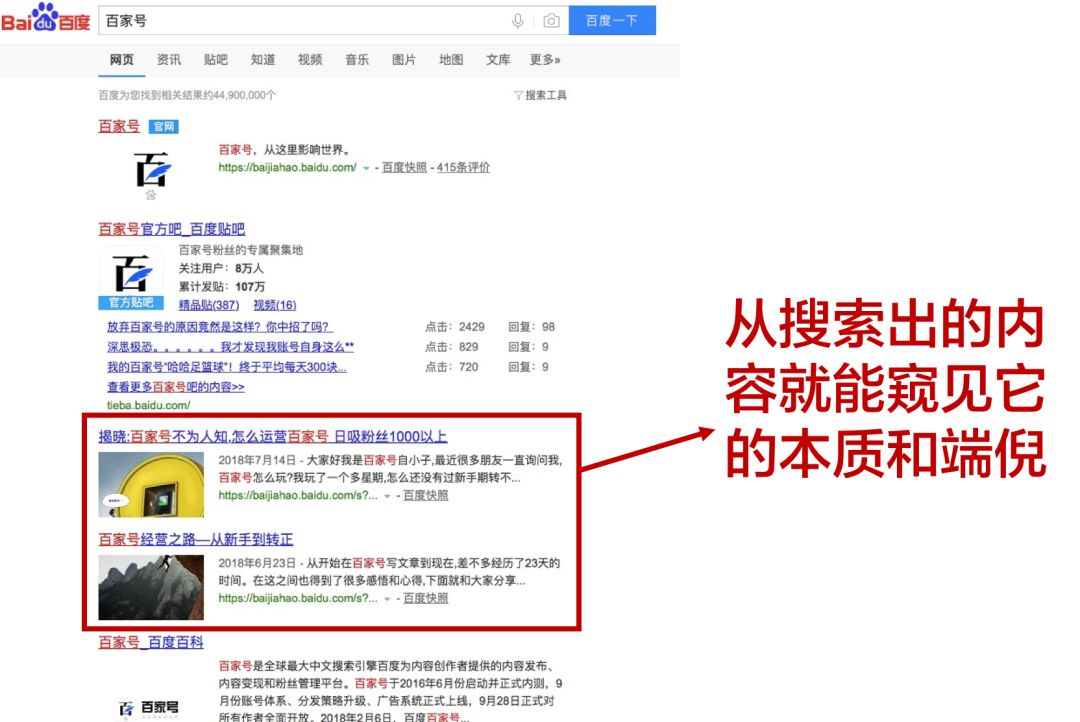Open the 搜索工具 filter icon
The image size is (1080, 722).
[518, 95]
